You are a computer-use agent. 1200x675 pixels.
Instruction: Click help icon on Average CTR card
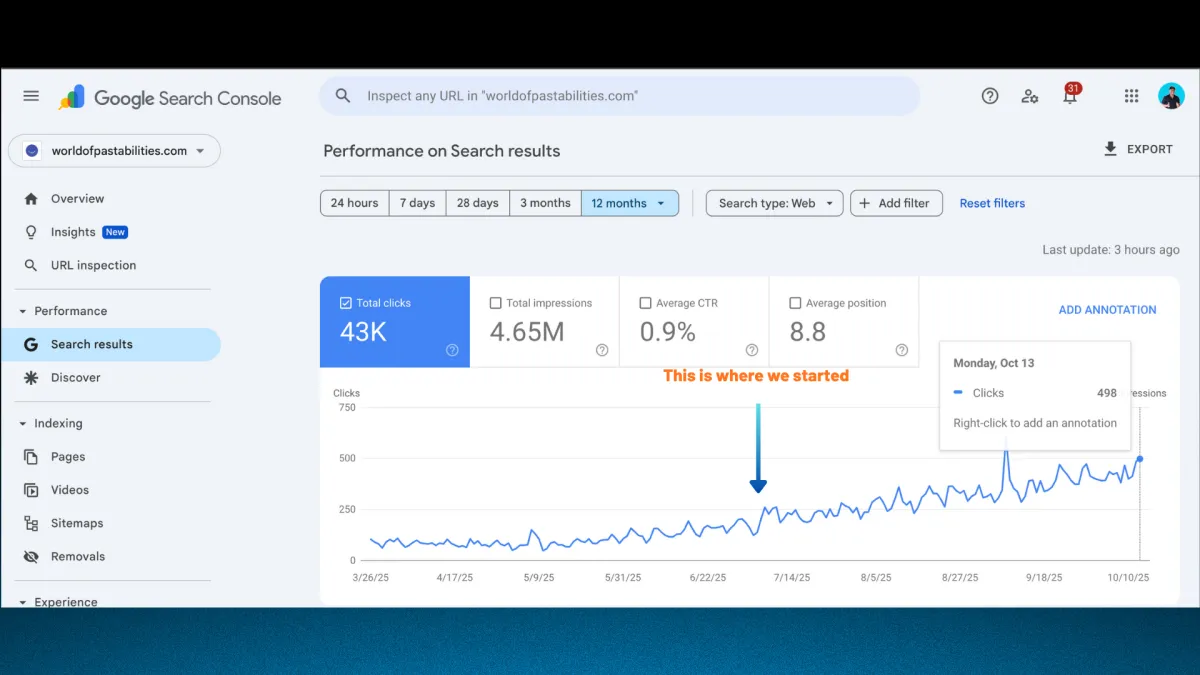tap(752, 350)
